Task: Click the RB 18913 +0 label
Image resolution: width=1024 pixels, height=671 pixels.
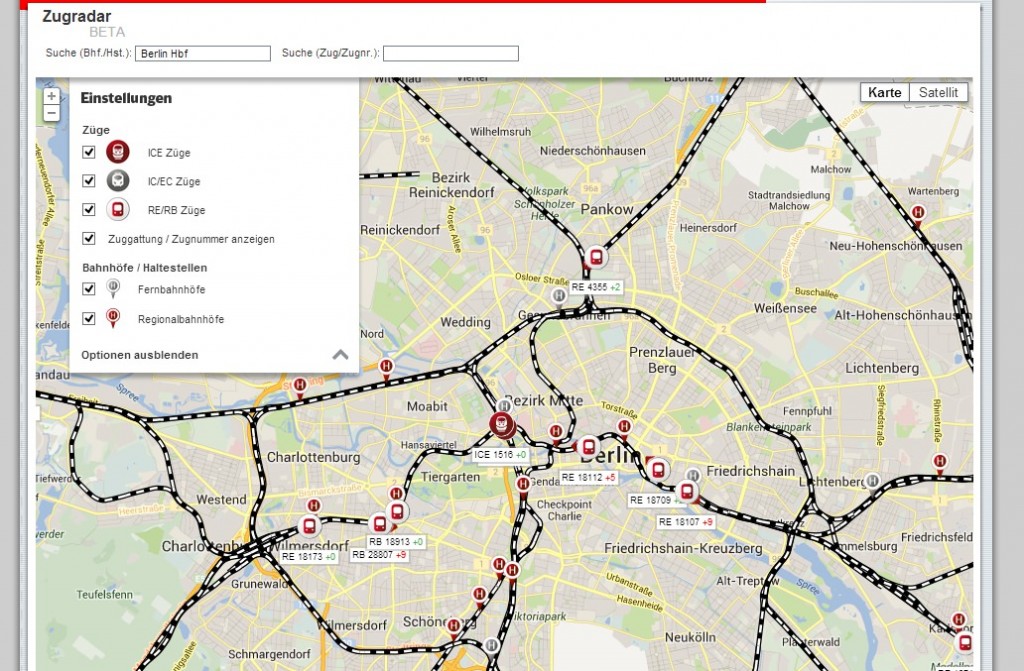Action: coord(396,542)
